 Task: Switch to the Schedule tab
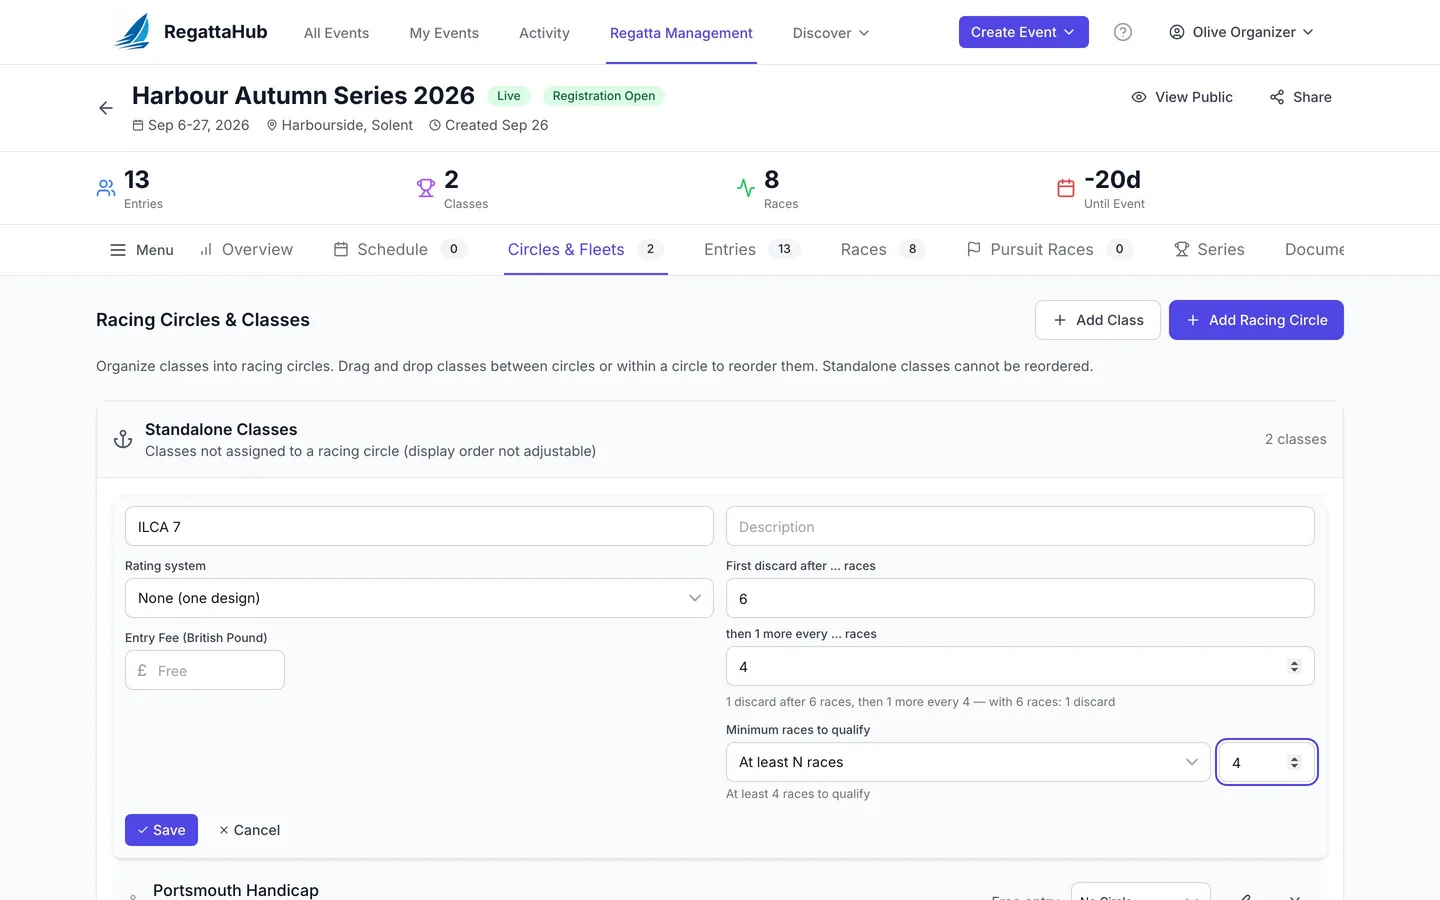(x=399, y=250)
